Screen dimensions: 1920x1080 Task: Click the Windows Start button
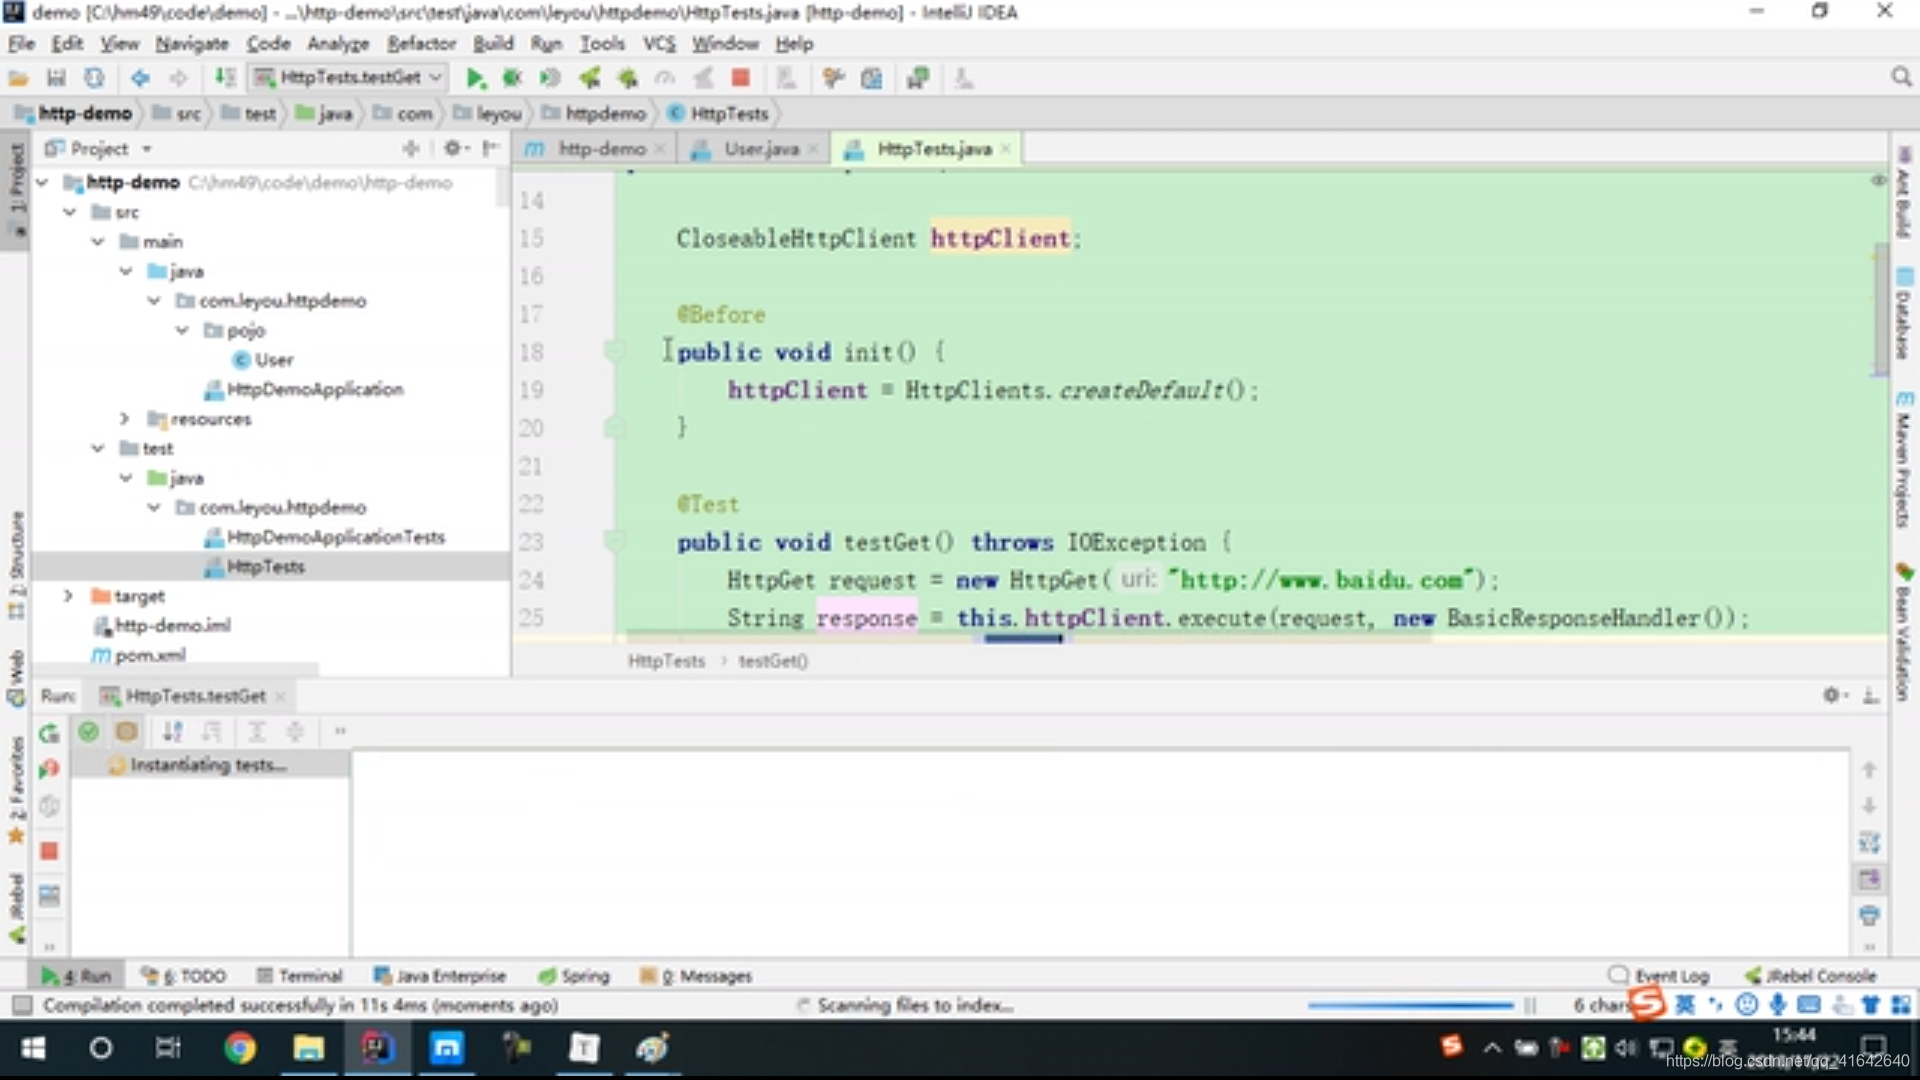point(33,1048)
